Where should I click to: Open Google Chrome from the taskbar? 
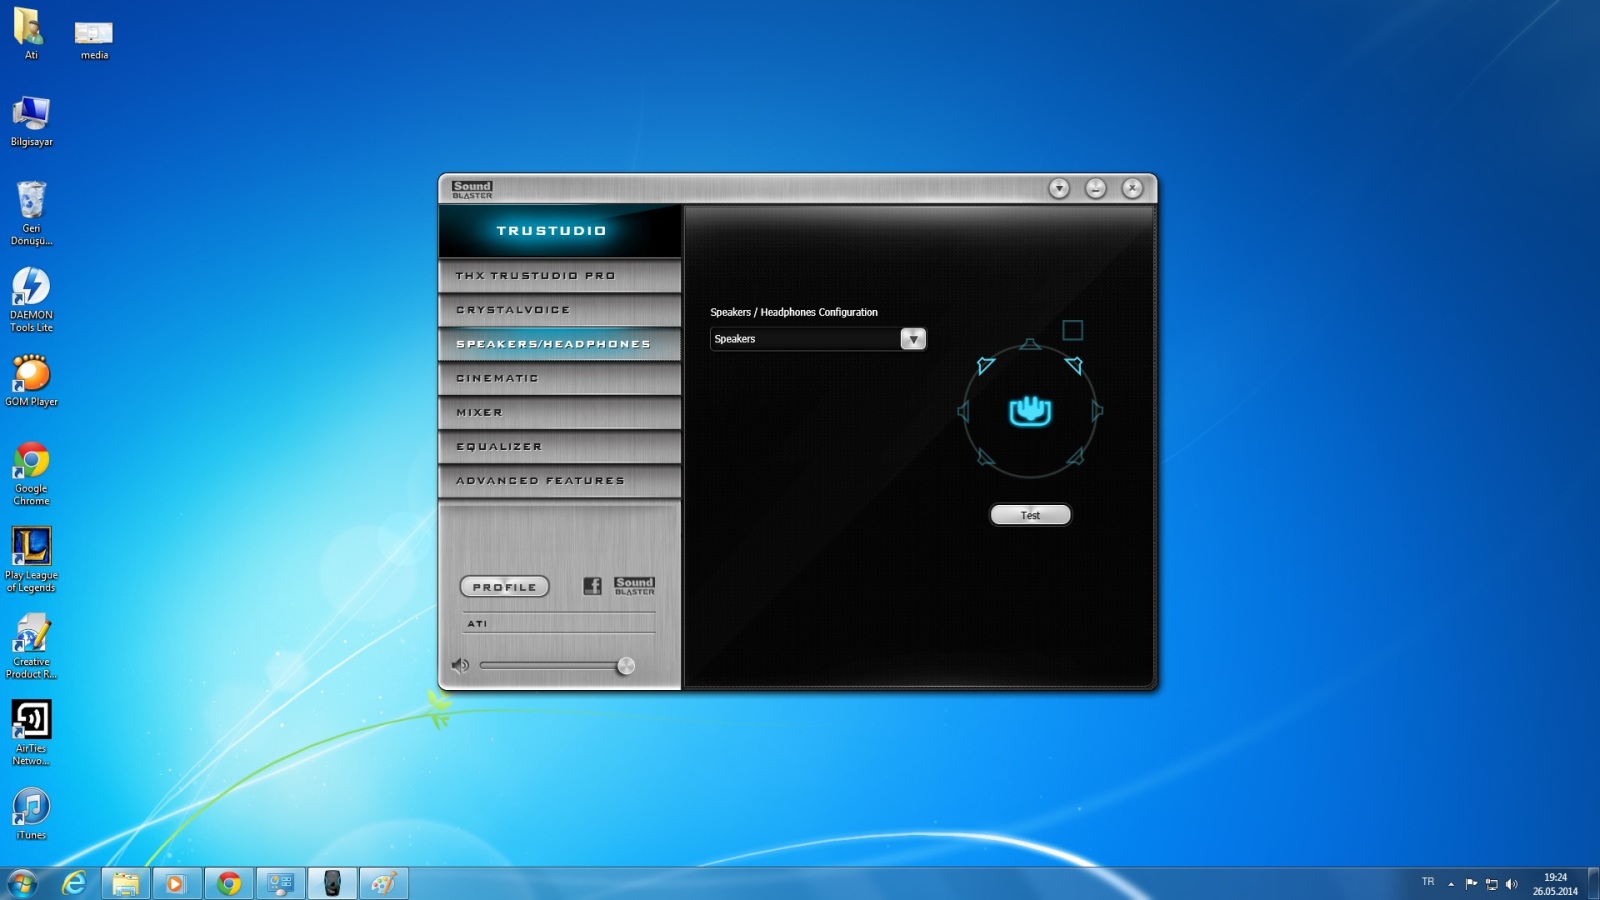coord(229,883)
